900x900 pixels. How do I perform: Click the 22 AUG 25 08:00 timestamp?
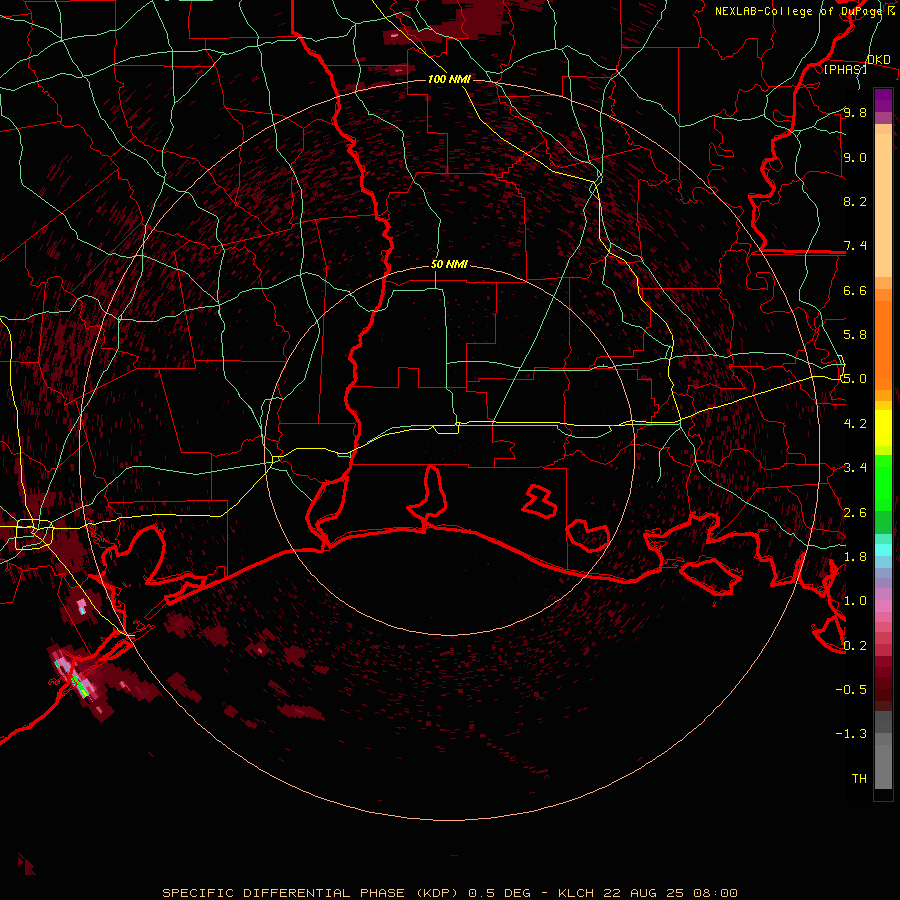[670, 893]
